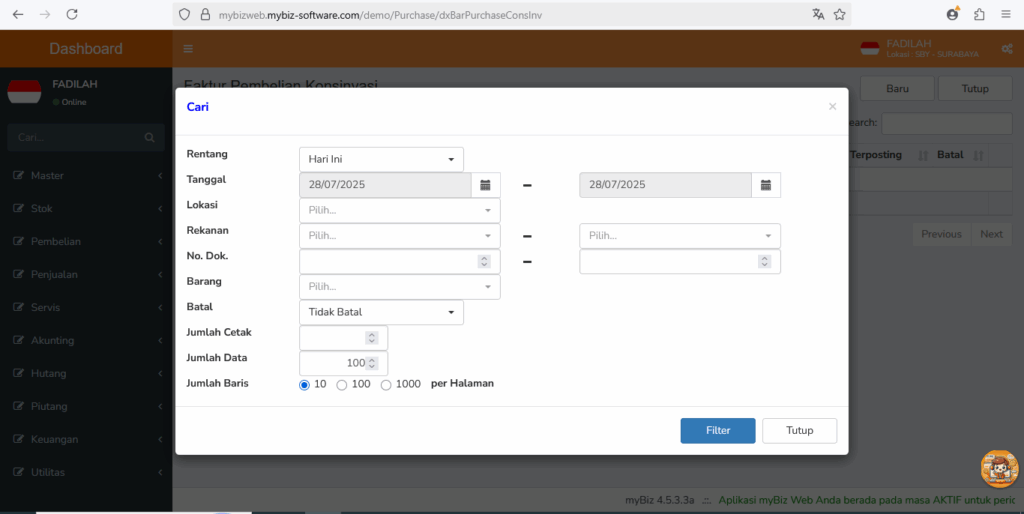The height and width of the screenshot is (514, 1024).
Task: Click the browser back arrow
Action: (18, 14)
